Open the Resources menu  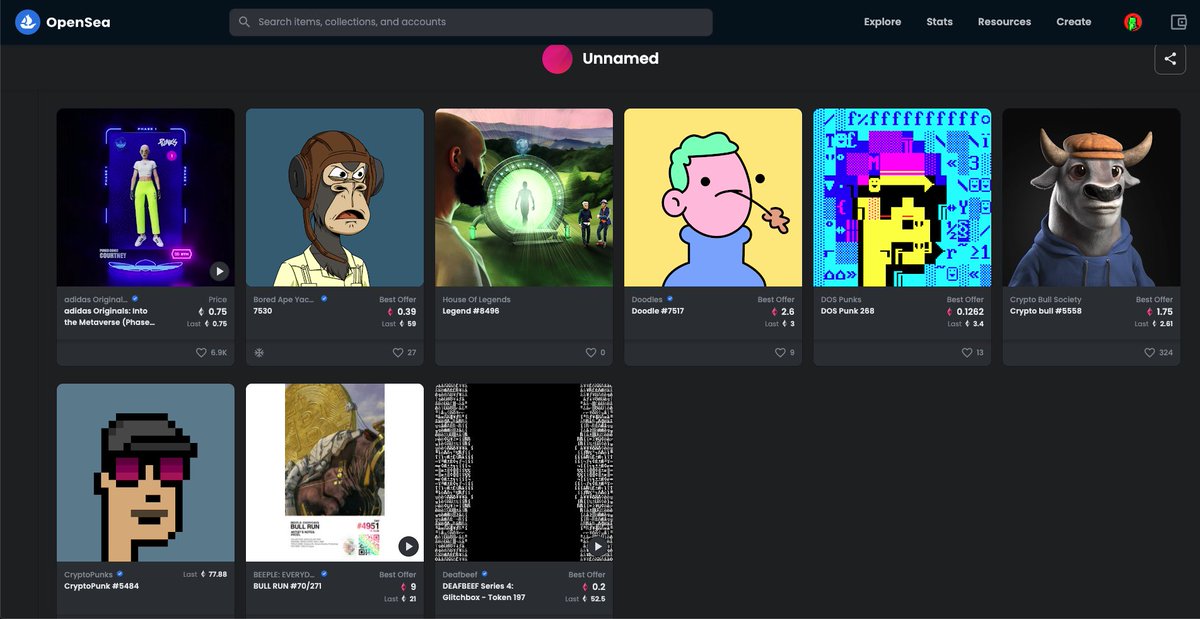click(x=1004, y=22)
